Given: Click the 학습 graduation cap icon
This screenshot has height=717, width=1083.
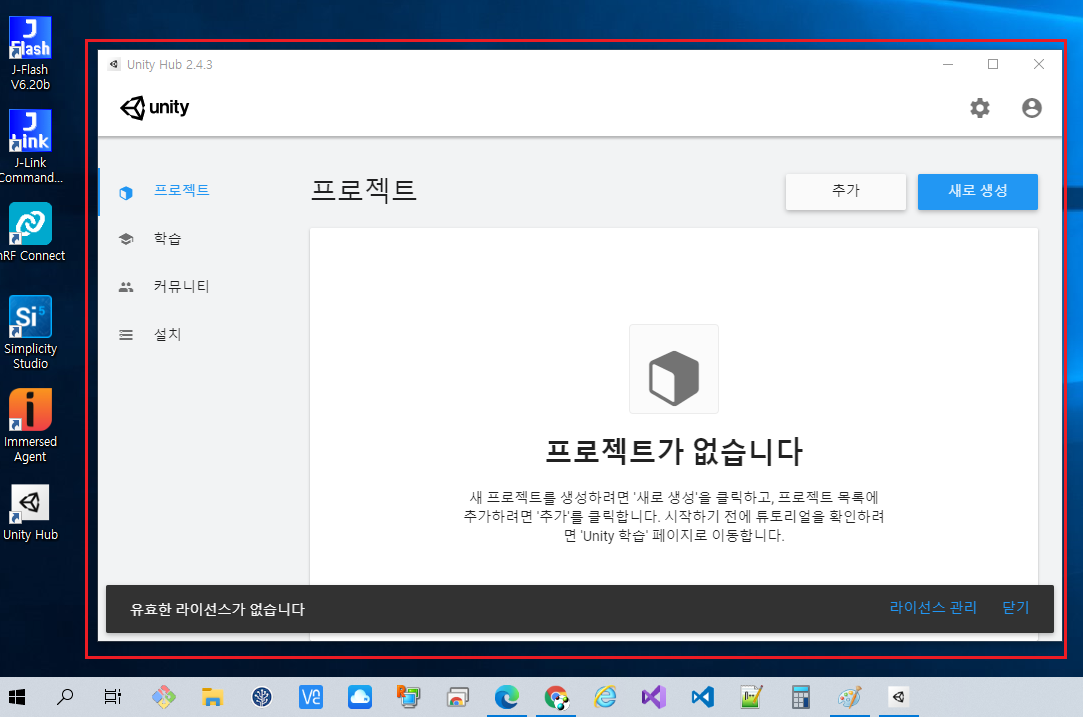Looking at the screenshot, I should pos(126,239).
